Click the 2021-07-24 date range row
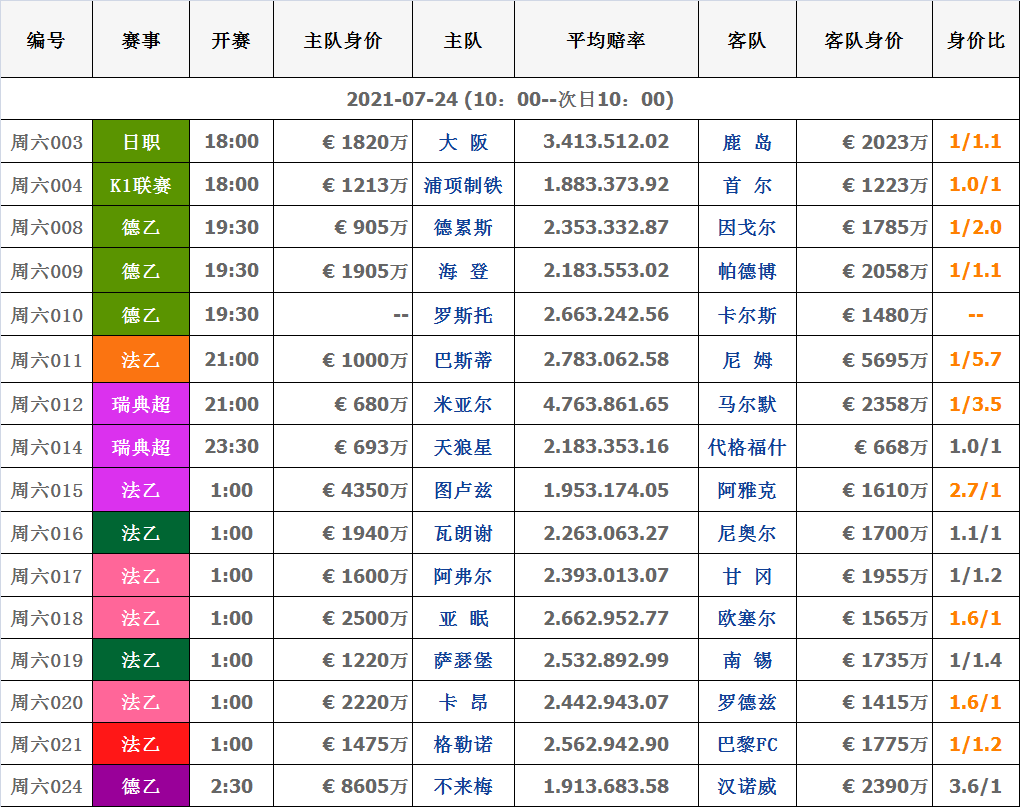This screenshot has width=1020, height=807. 510,100
